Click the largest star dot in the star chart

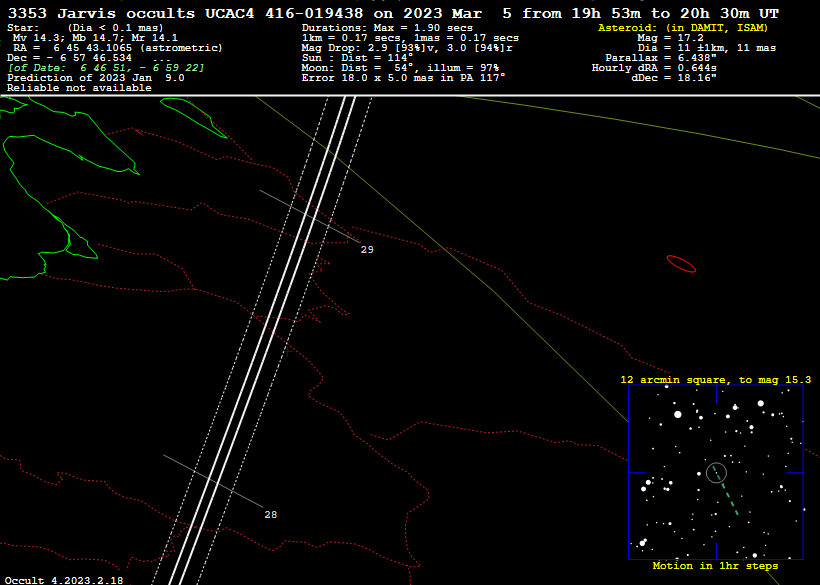[x=678, y=415]
